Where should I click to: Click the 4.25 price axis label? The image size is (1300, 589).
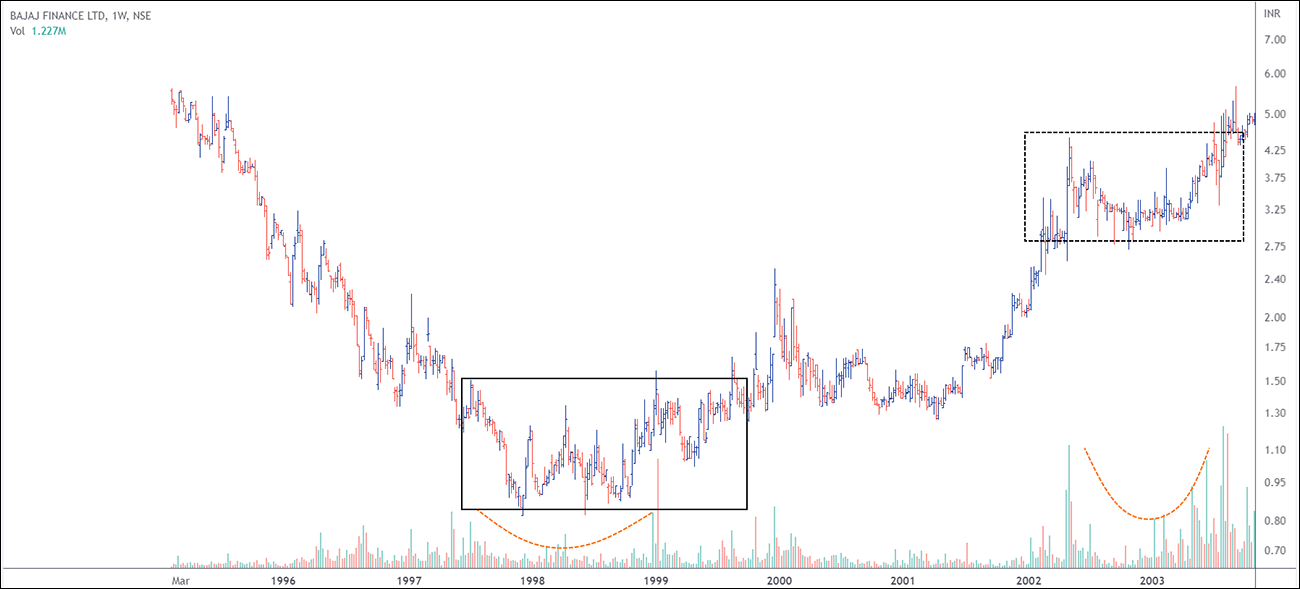tap(1274, 150)
